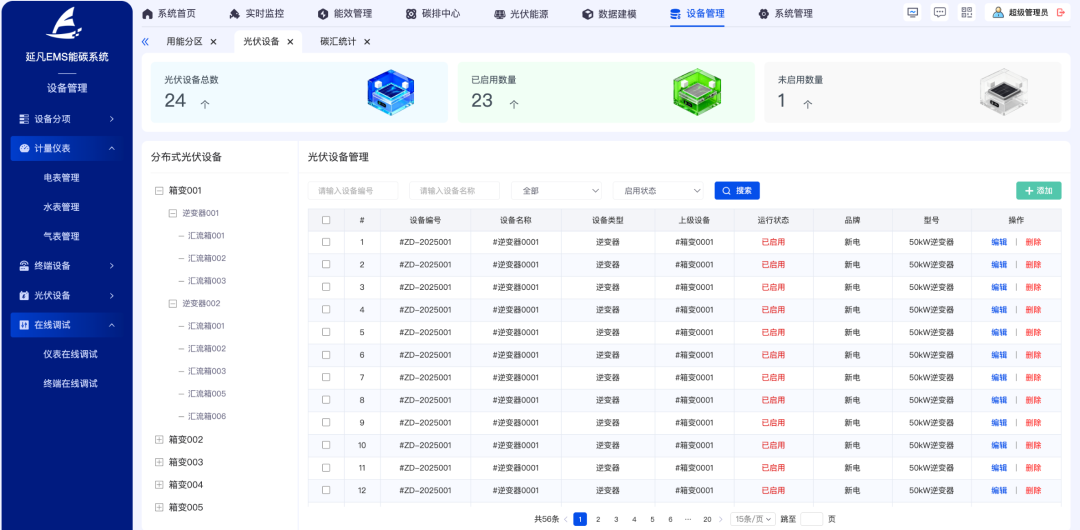Viewport: 1080px width, 530px height.
Task: Click the gray disabled devices cube icon
Action: click(x=1003, y=92)
